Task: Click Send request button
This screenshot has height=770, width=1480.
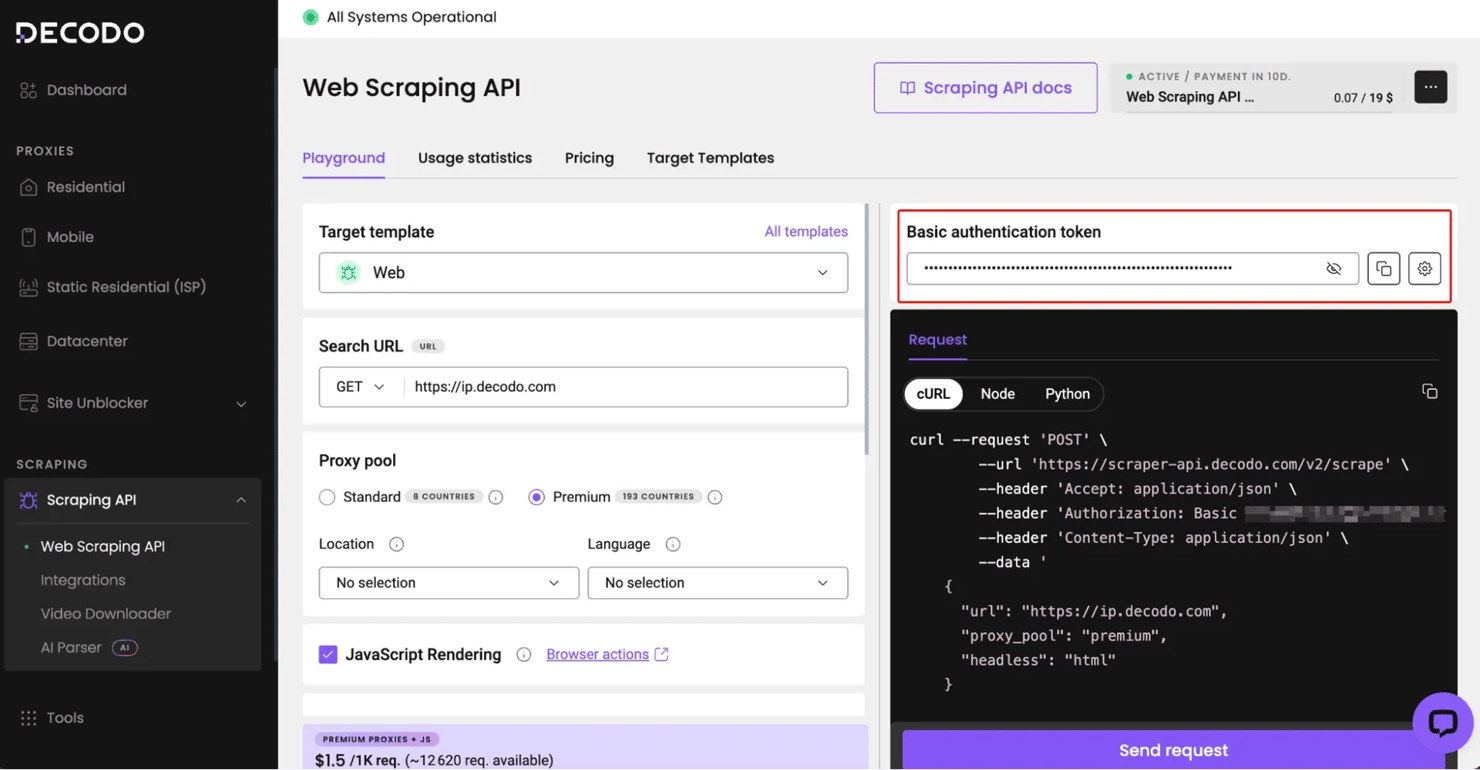Action: (x=1173, y=750)
